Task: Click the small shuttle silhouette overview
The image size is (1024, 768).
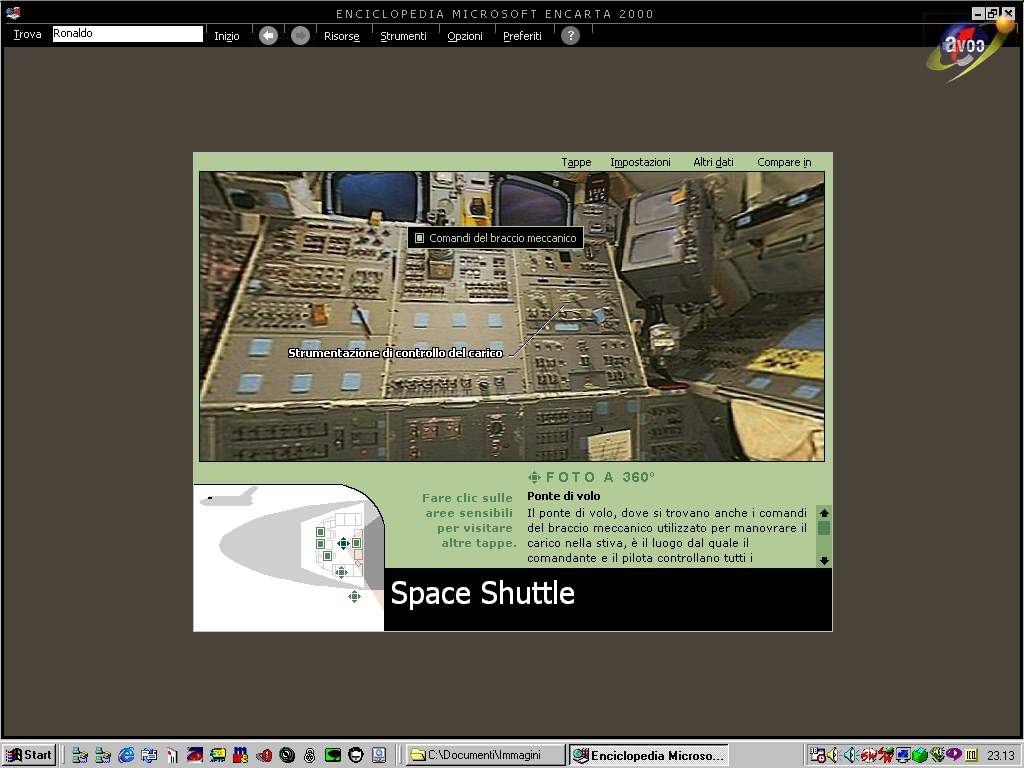Action: (230, 498)
